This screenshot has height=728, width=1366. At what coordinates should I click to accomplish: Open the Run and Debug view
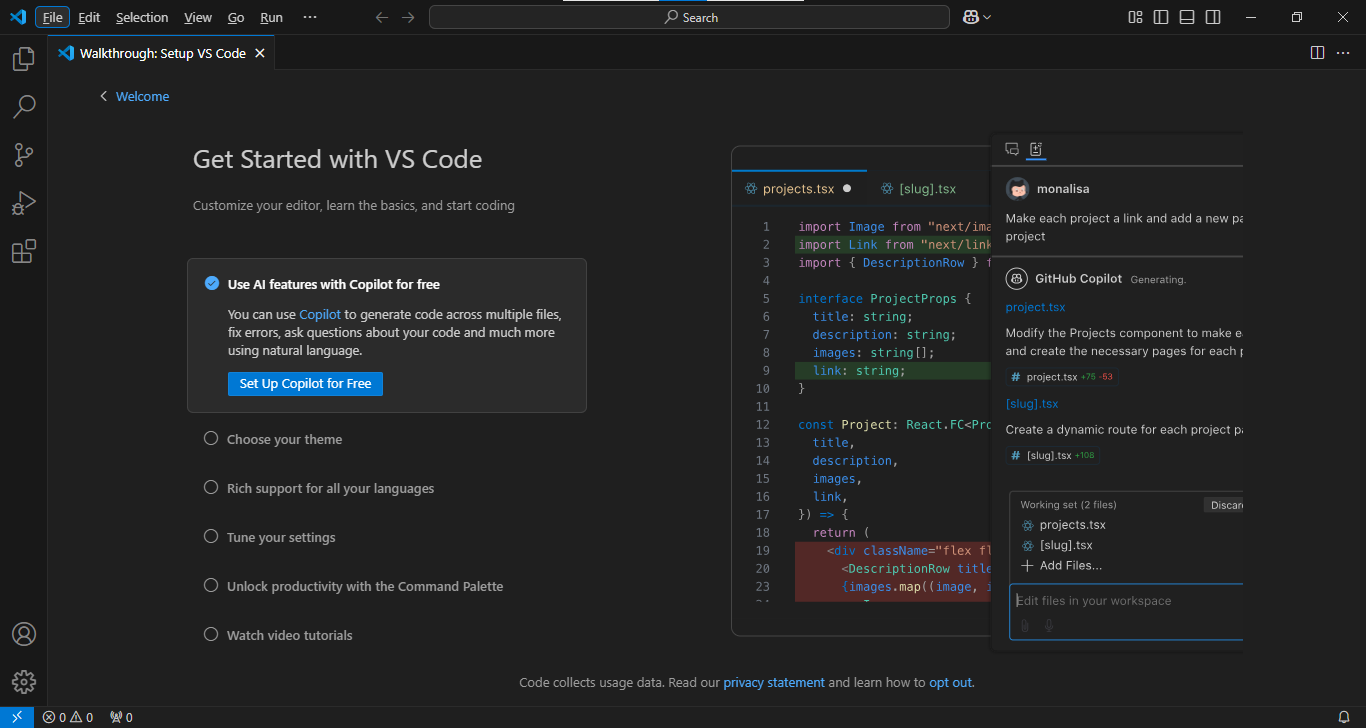click(23, 203)
